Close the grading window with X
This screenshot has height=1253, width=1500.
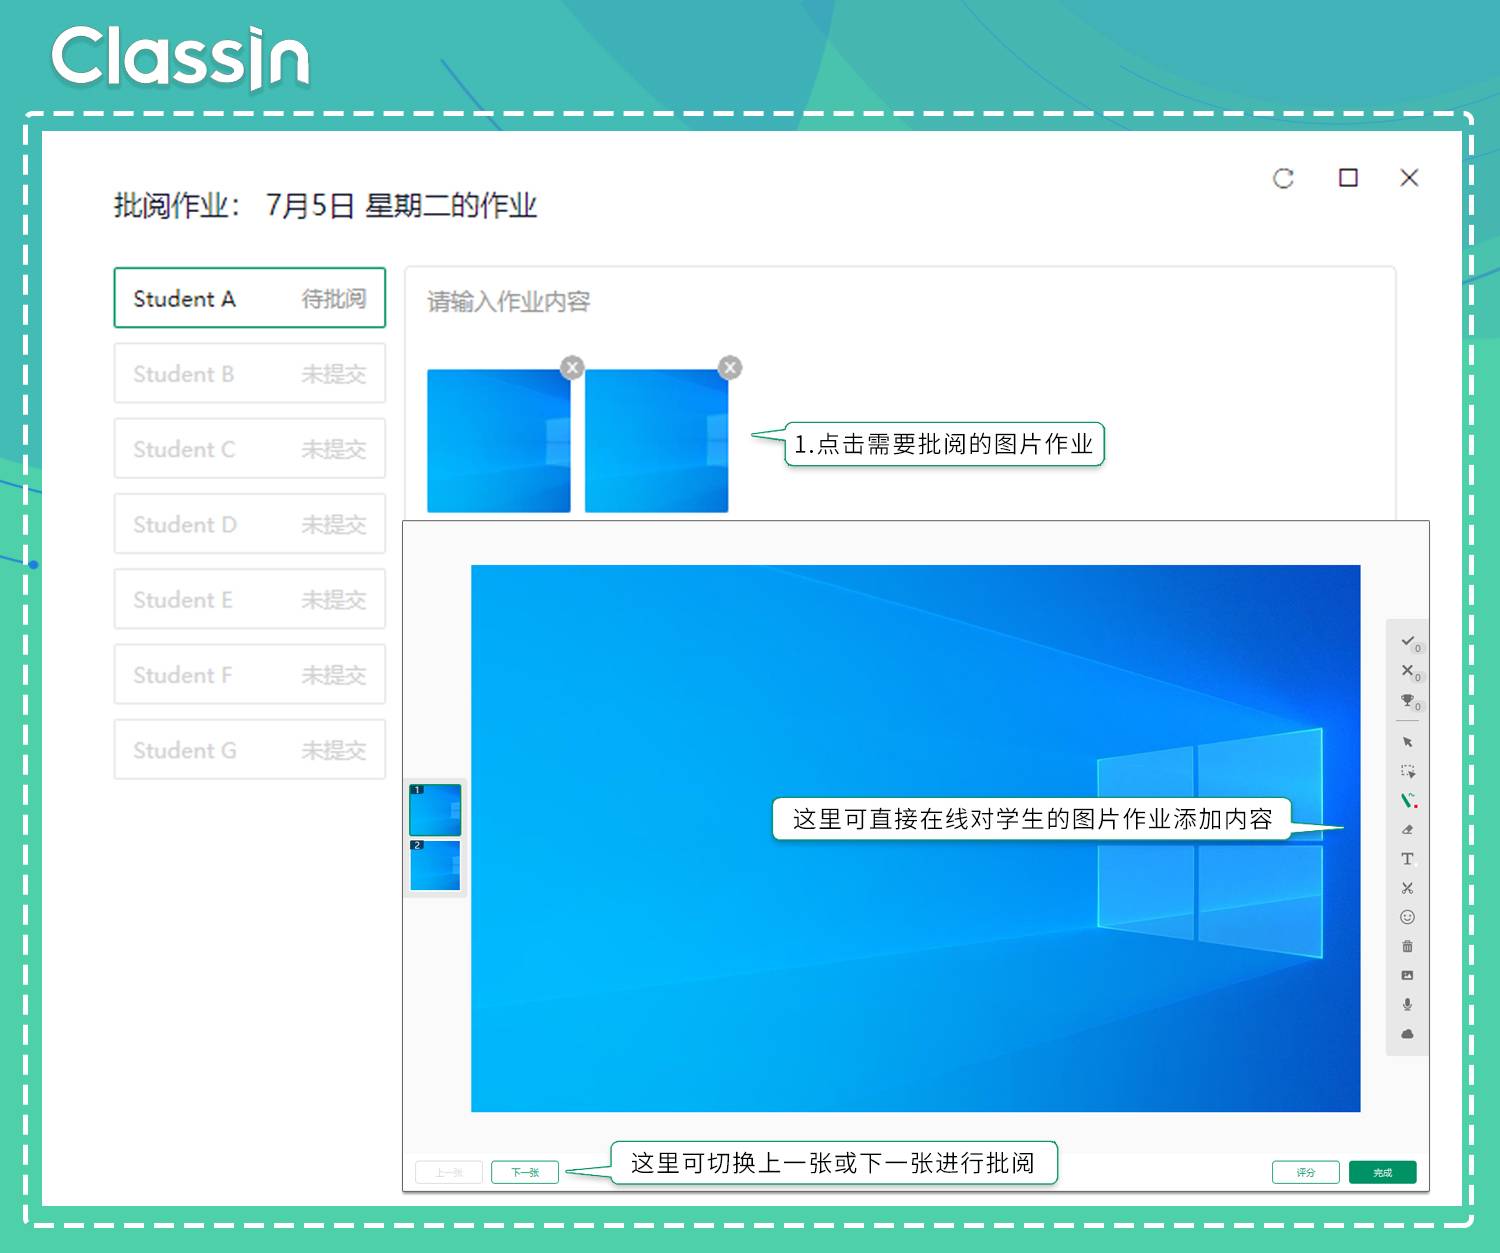tap(1409, 178)
